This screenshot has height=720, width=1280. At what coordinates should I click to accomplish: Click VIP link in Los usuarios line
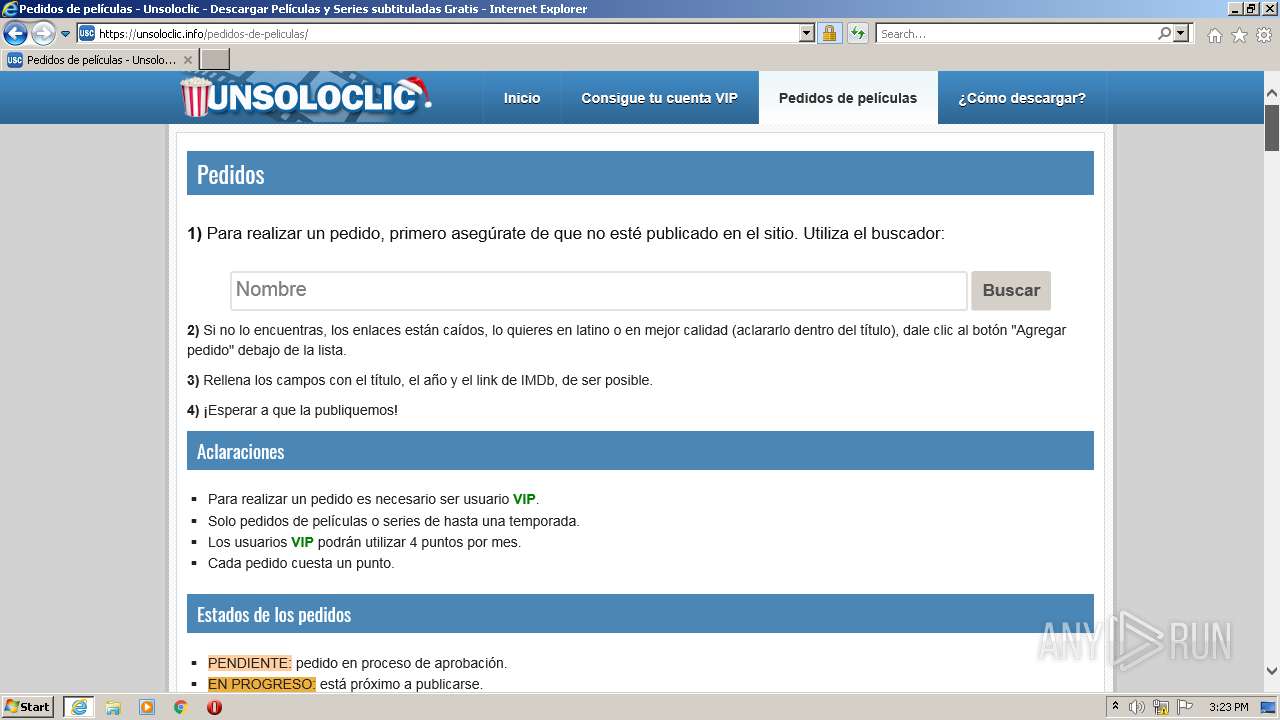(x=302, y=542)
